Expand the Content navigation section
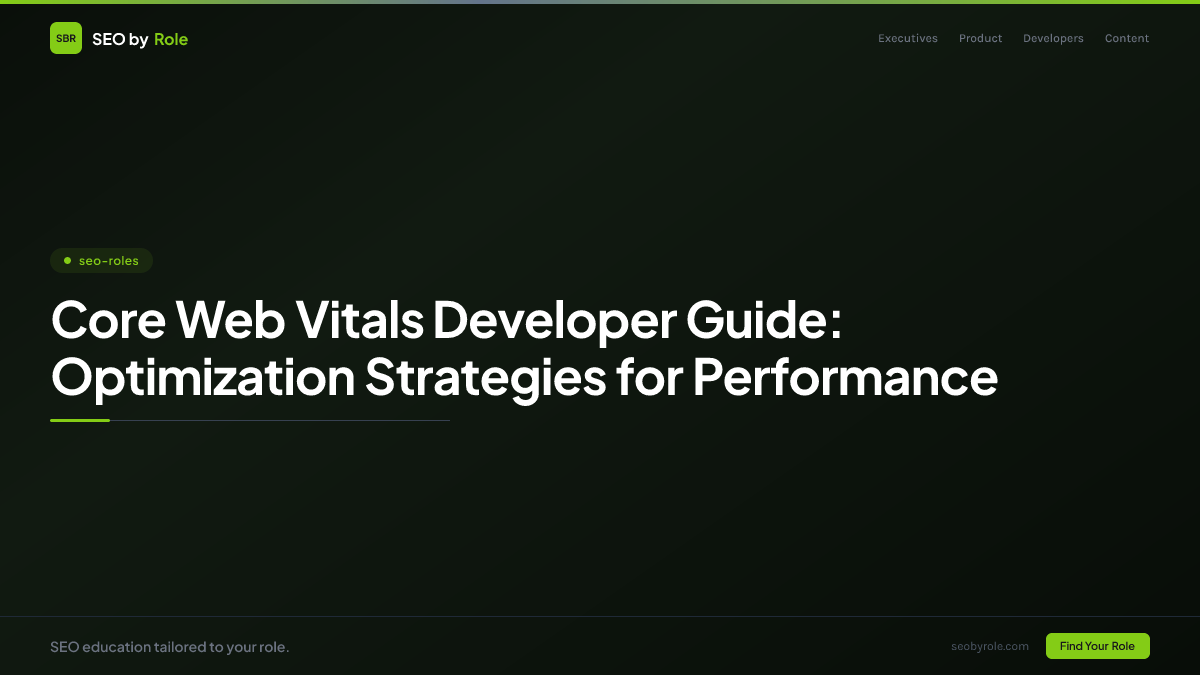 point(1127,38)
